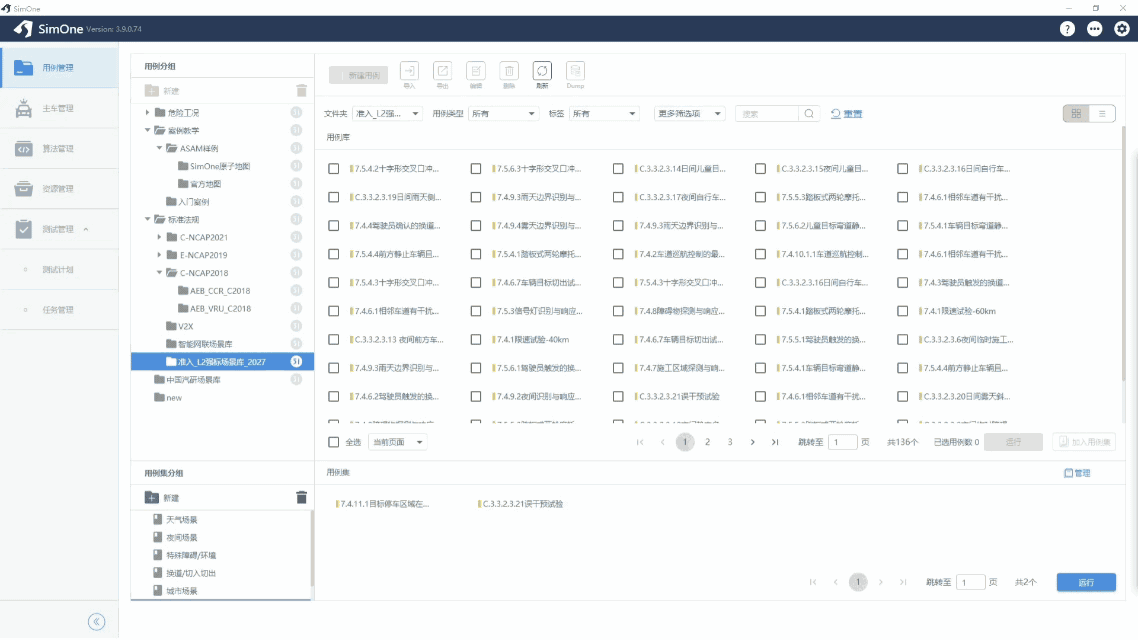This screenshot has width=1138, height=640.
Task: Open the vehicle management sidebar tab
Action: [59, 108]
